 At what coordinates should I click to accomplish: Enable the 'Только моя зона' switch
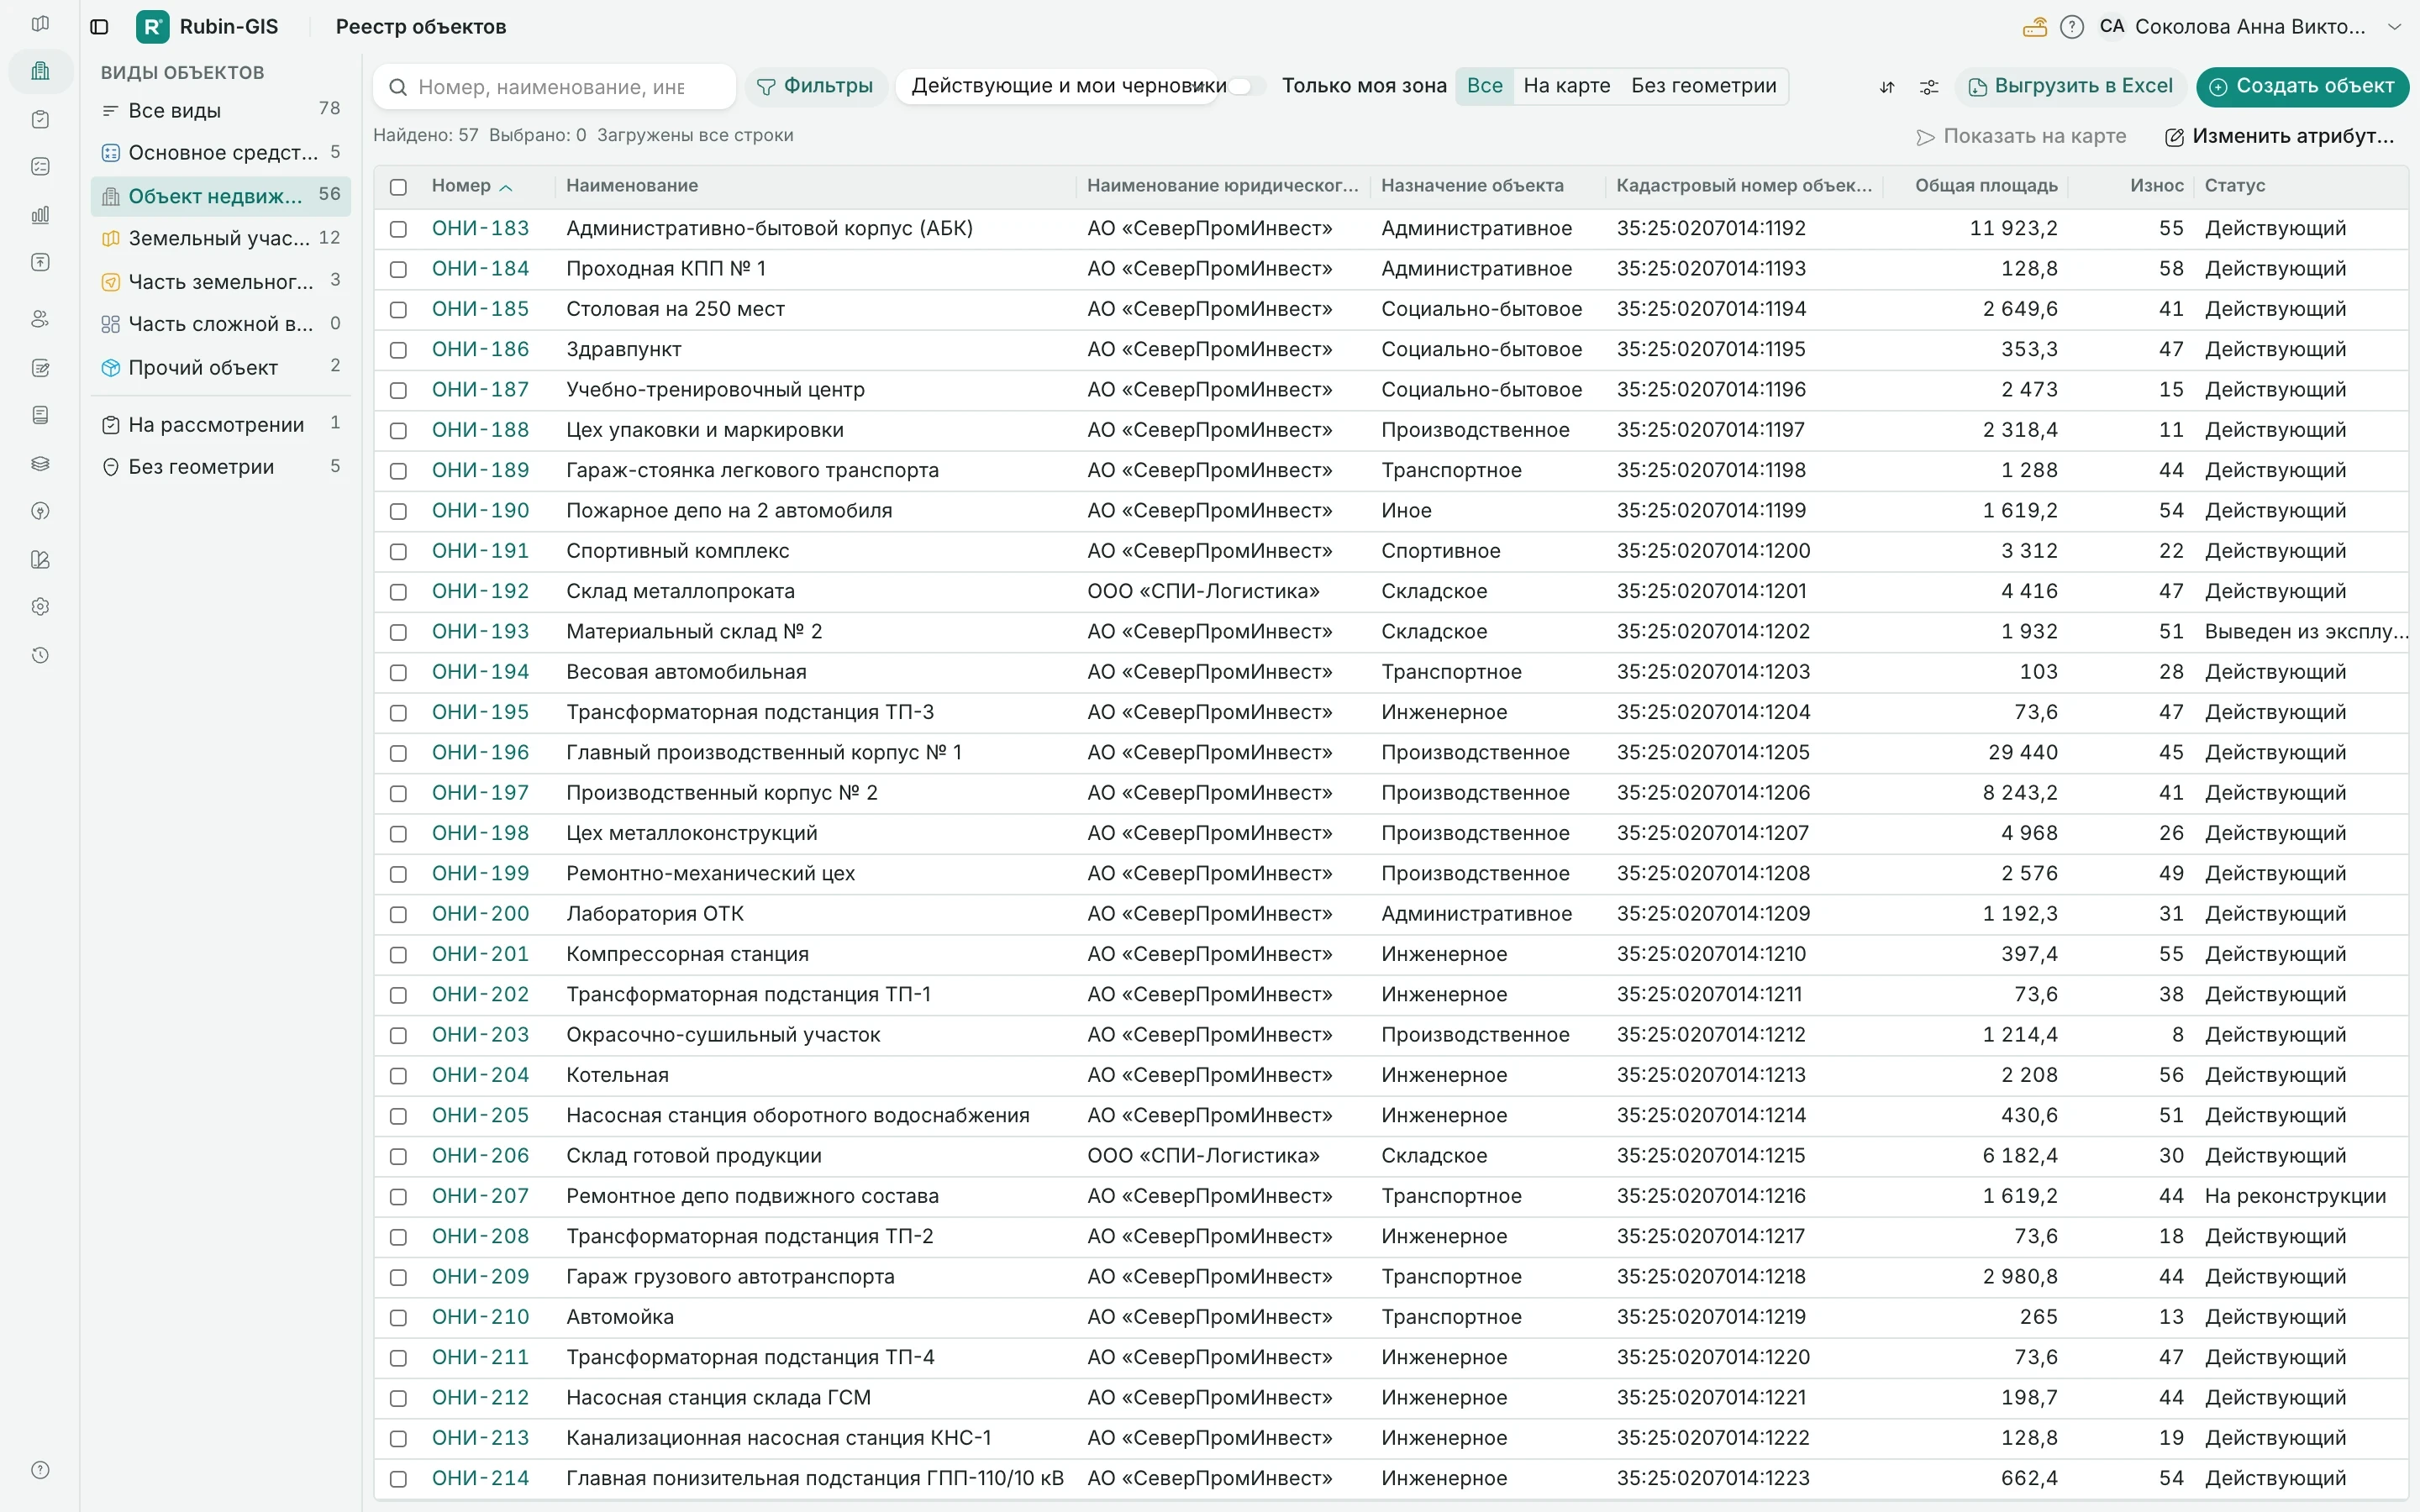click(x=1246, y=86)
